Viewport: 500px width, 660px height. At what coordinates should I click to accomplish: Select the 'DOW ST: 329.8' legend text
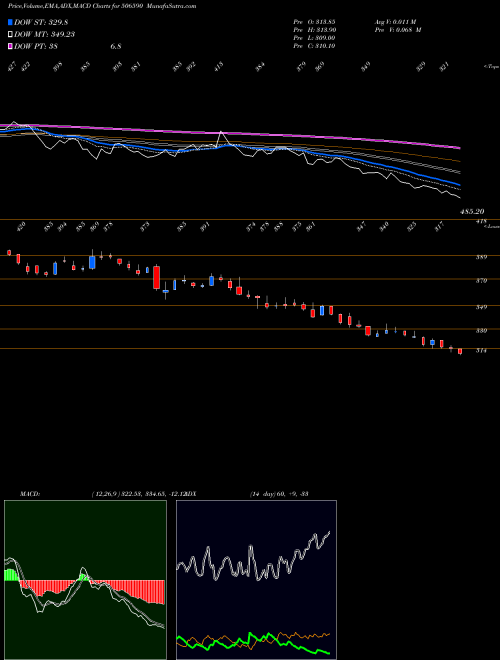[x=41, y=22]
